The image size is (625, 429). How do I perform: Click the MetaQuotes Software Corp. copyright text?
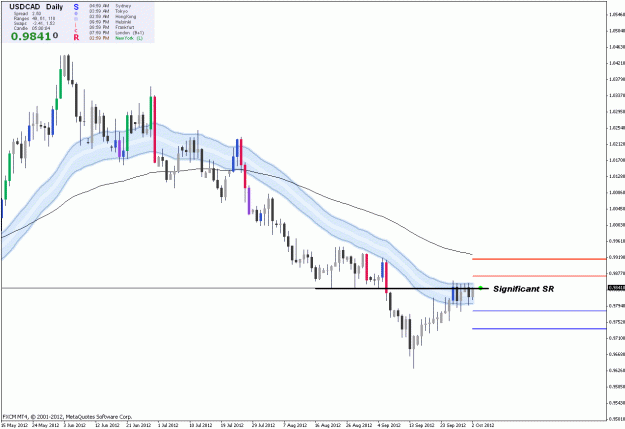pos(67,417)
